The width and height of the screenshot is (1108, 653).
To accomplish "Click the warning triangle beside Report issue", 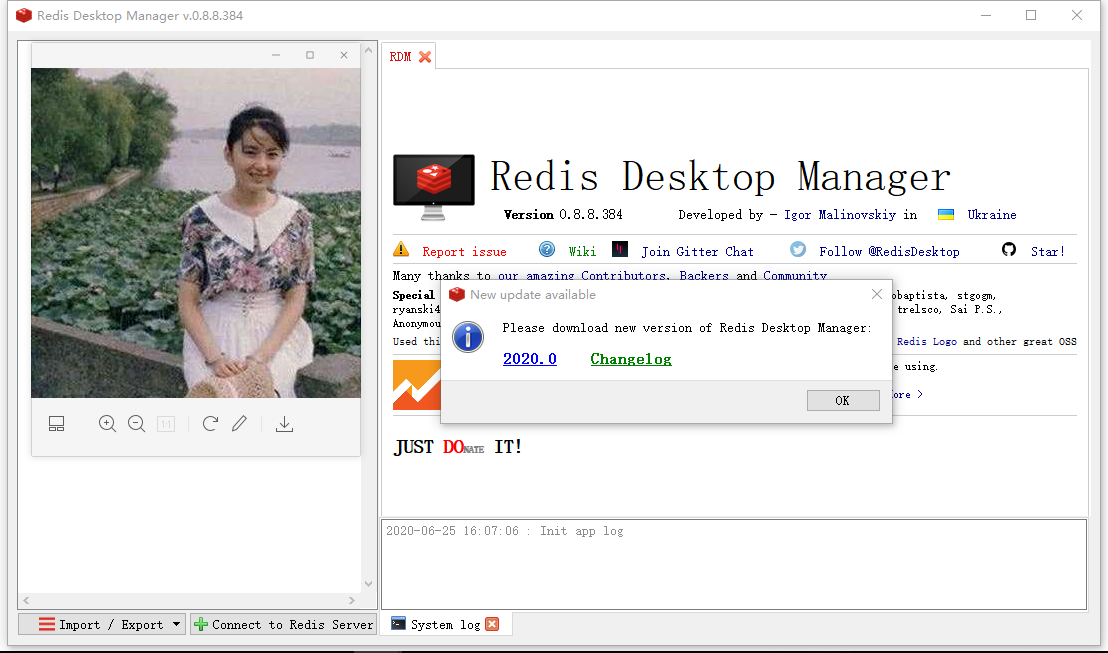I will (401, 249).
